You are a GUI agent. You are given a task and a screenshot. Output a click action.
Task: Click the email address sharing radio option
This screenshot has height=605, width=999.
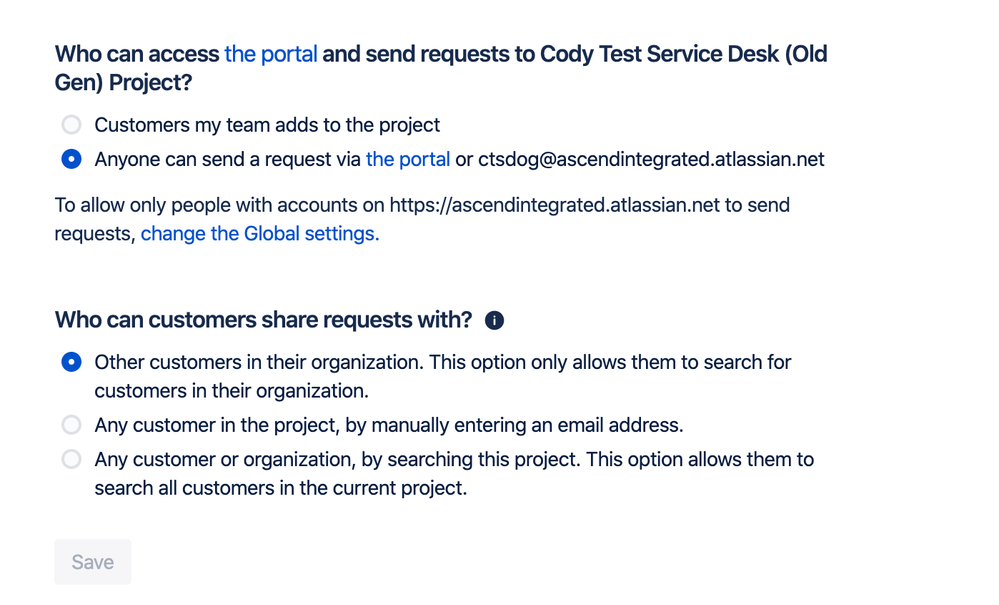(x=71, y=424)
